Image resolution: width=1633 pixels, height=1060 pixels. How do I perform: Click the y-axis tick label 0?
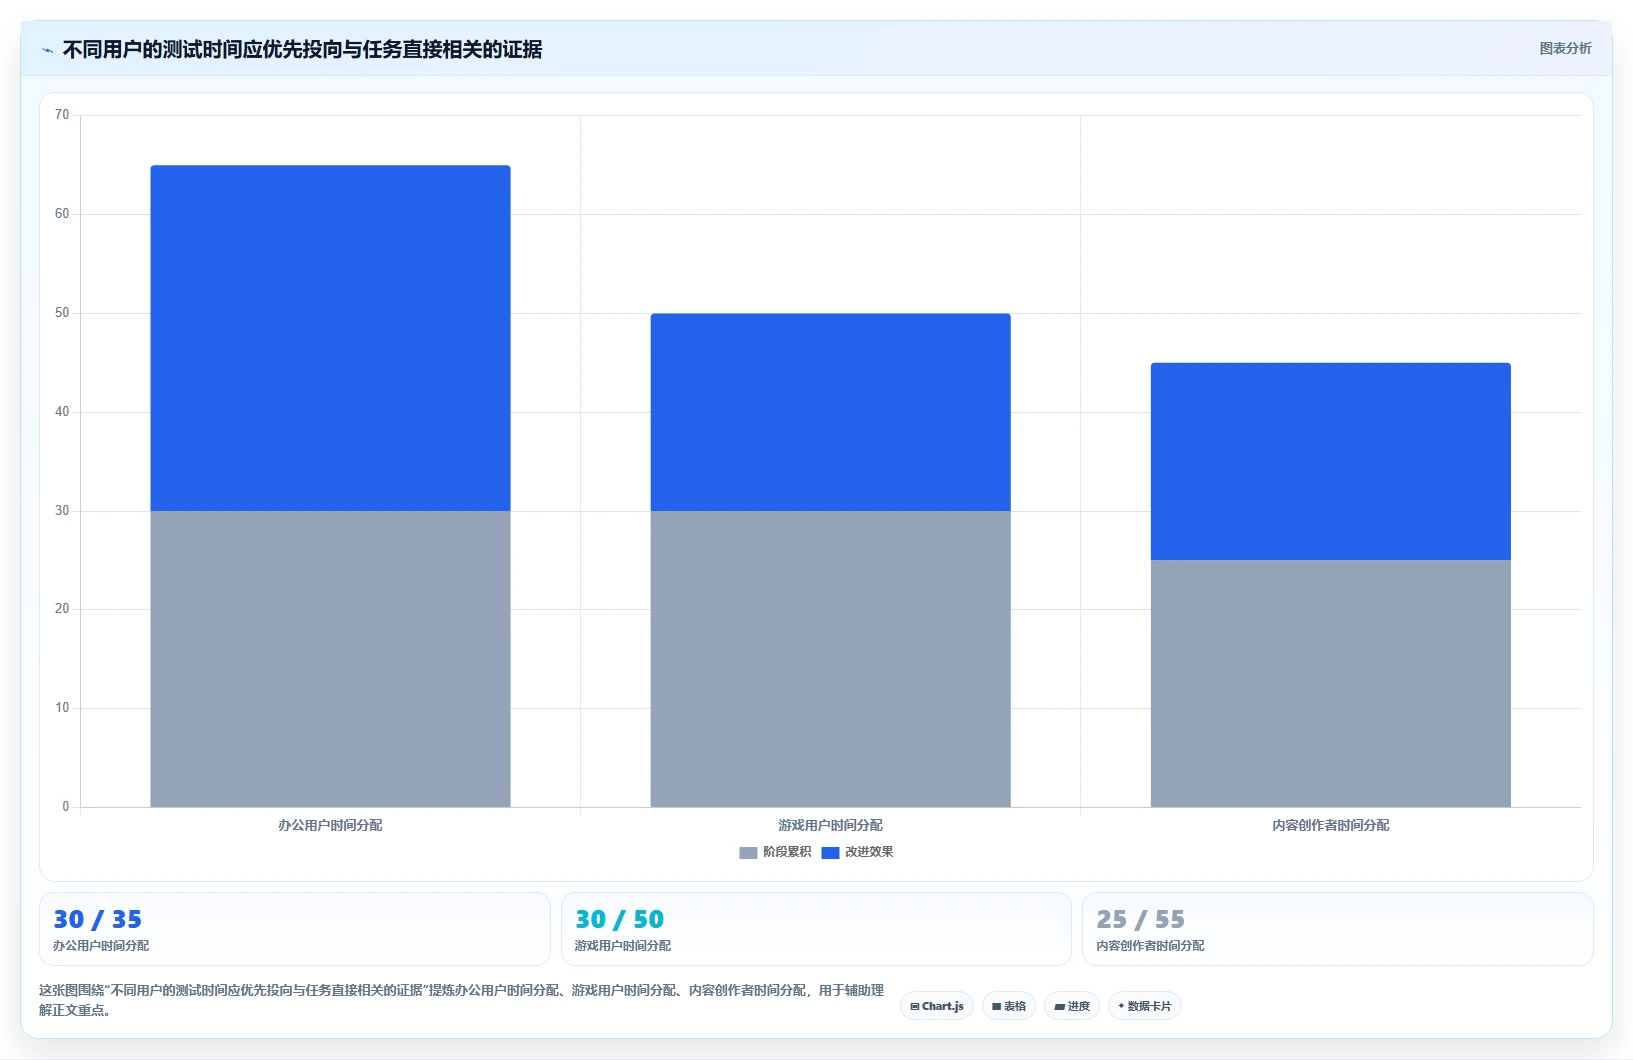point(66,807)
